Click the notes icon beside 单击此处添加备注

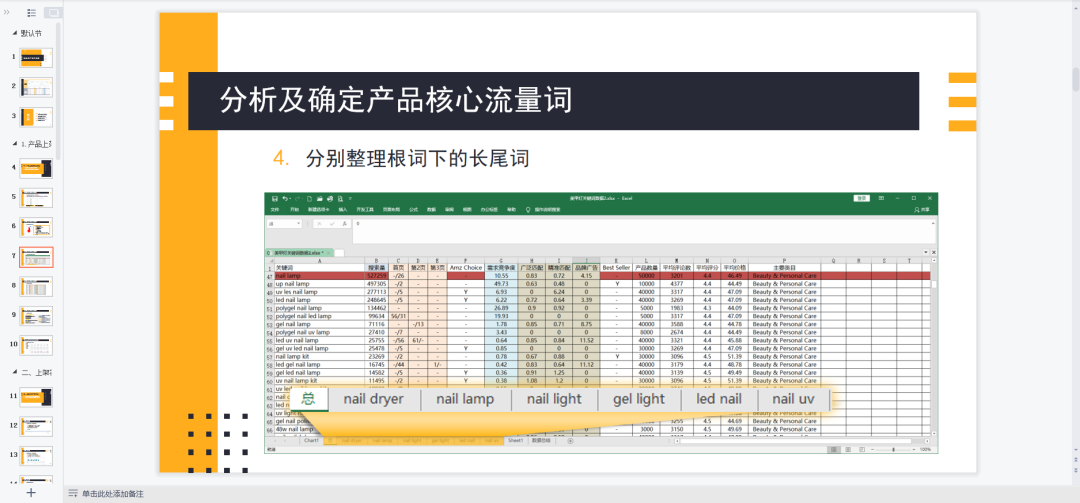pos(73,494)
